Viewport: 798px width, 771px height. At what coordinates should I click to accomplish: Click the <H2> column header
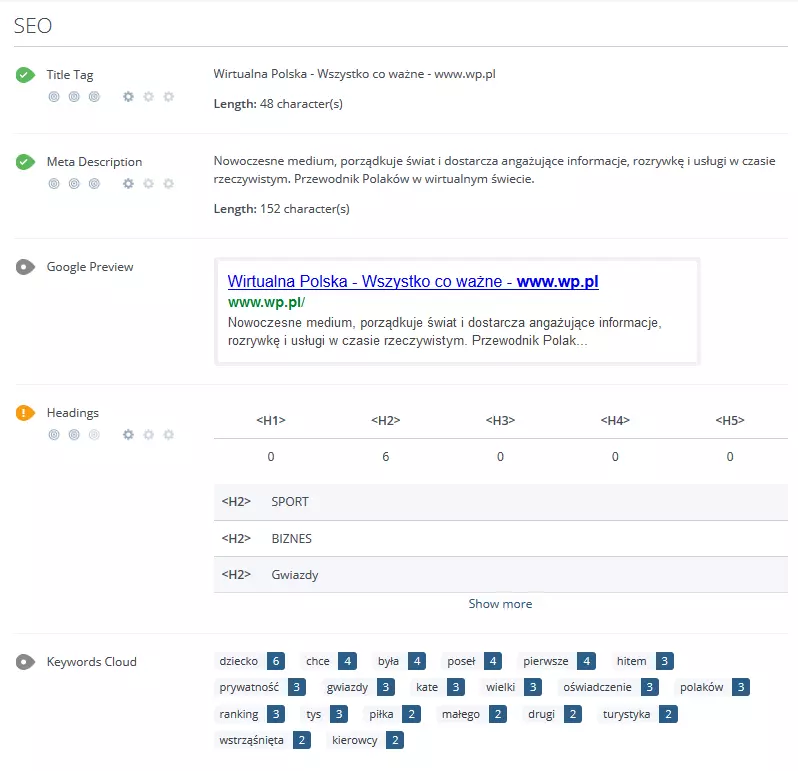coord(386,420)
